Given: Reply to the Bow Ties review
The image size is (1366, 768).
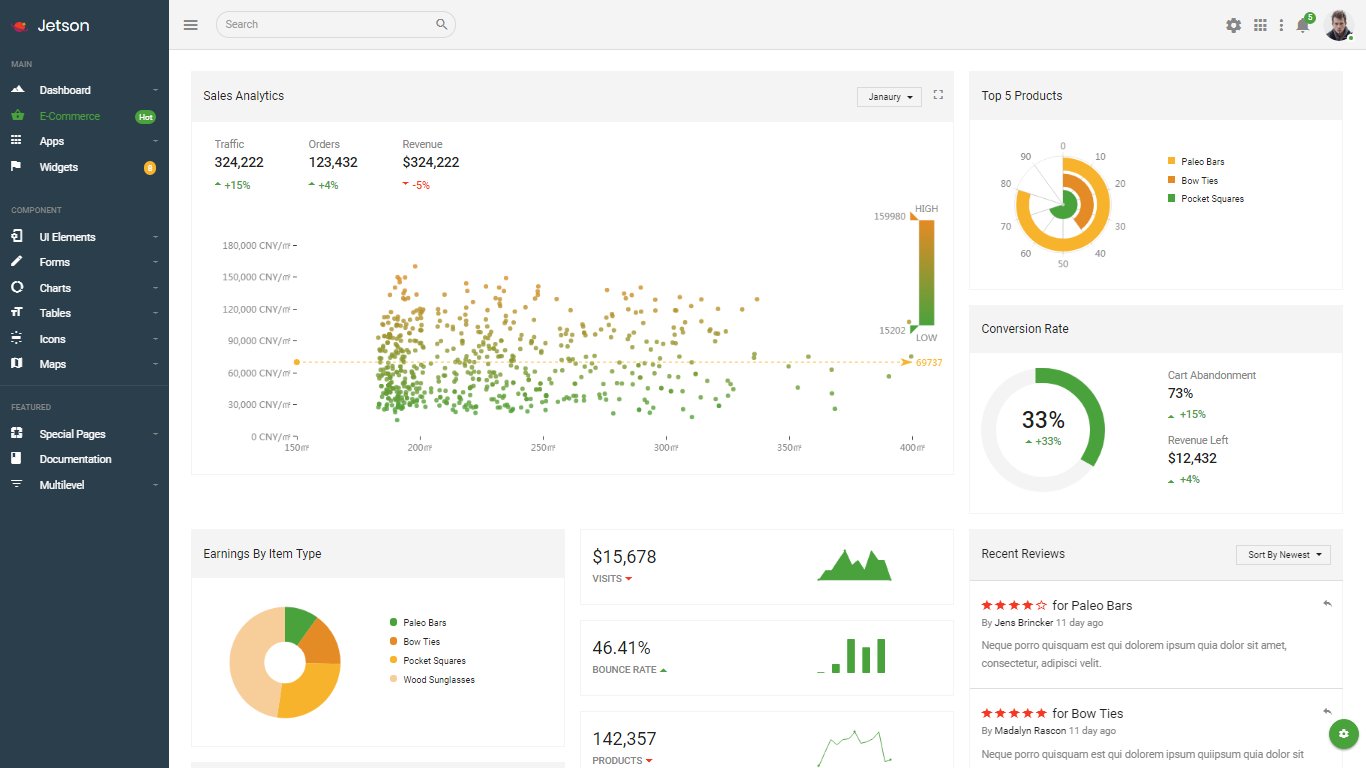Looking at the screenshot, I should (1327, 711).
